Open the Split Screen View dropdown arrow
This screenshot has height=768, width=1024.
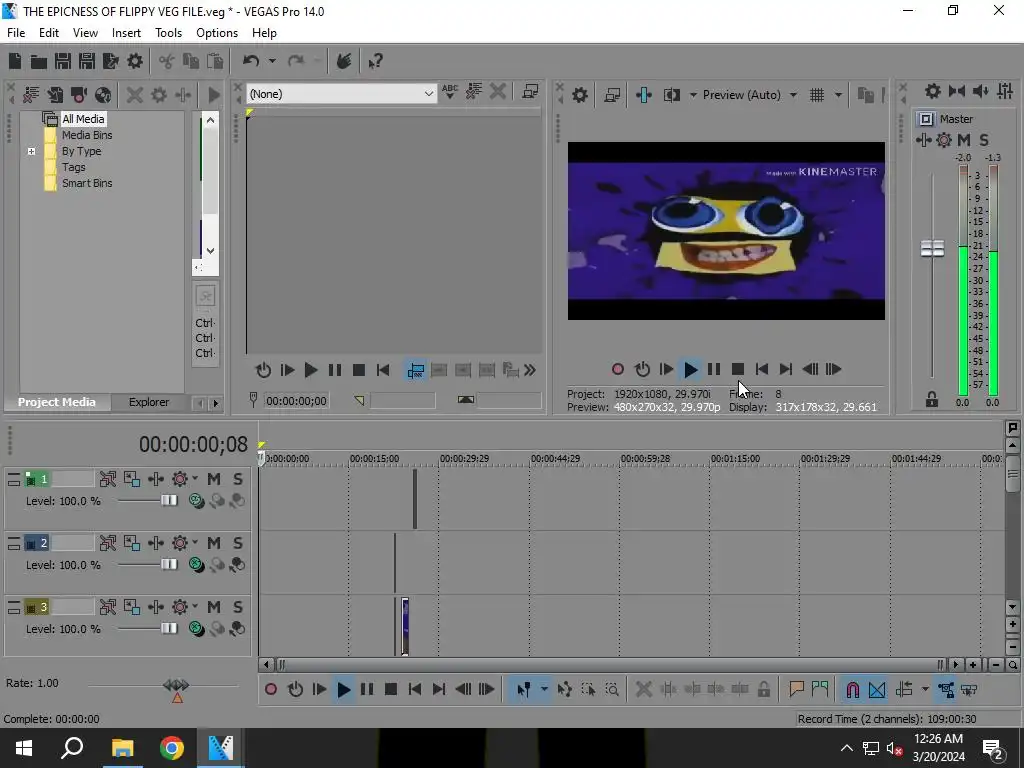(693, 95)
